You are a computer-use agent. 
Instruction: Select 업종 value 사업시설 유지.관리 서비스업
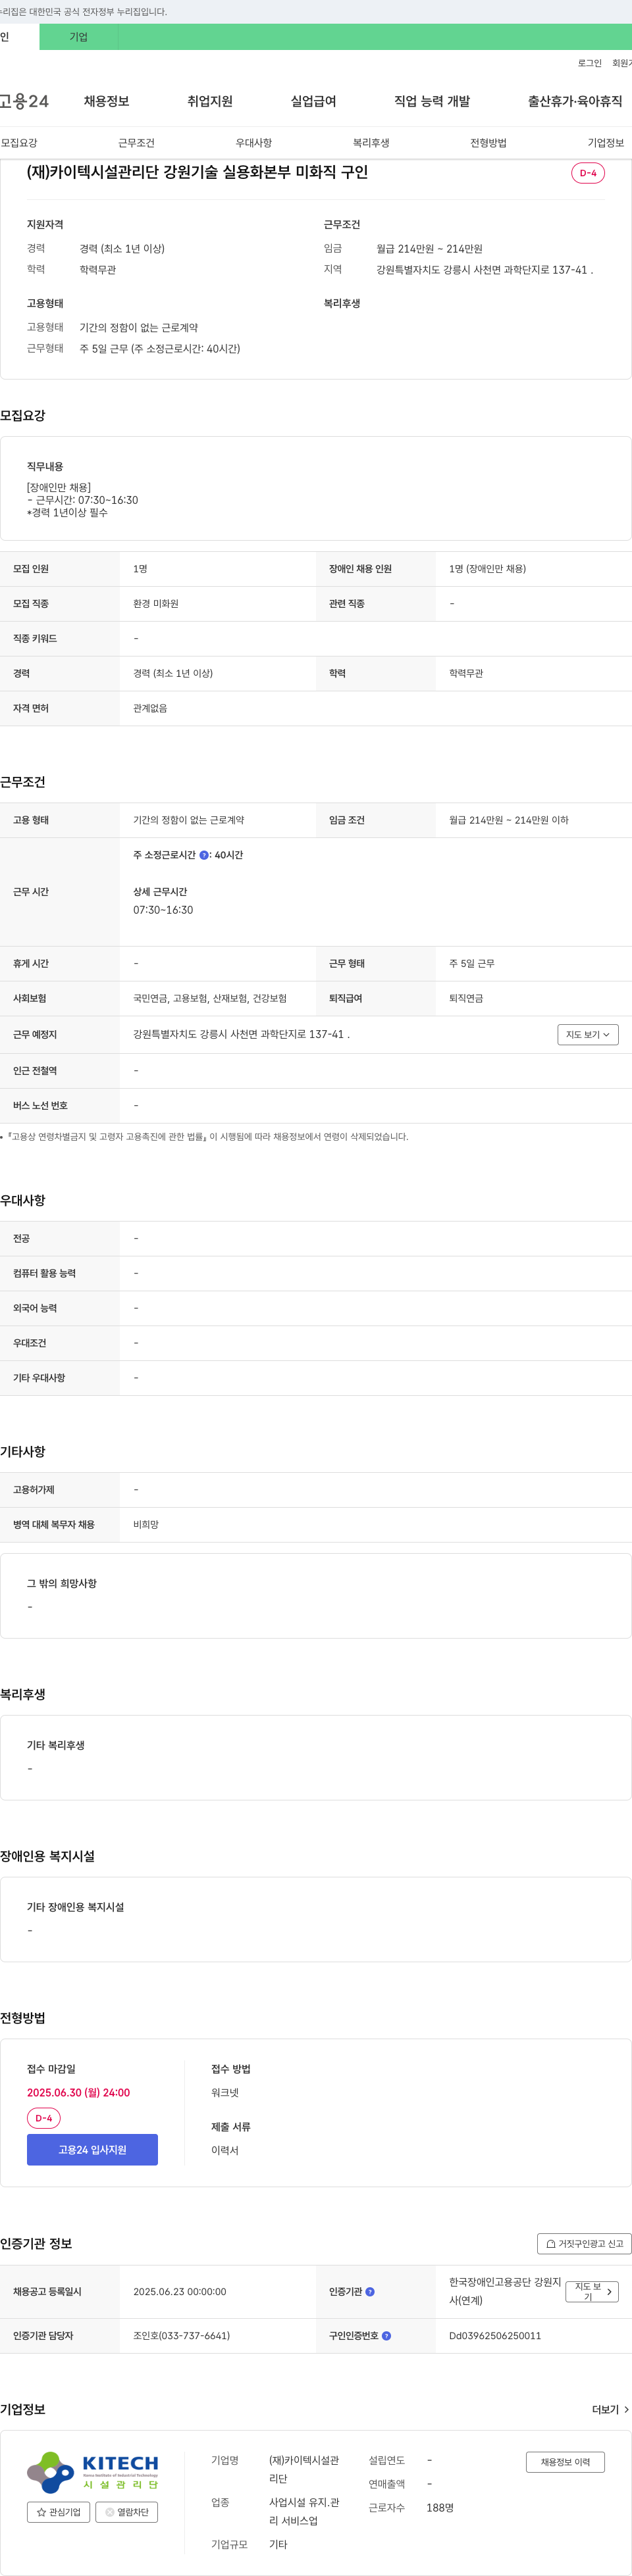304,2511
